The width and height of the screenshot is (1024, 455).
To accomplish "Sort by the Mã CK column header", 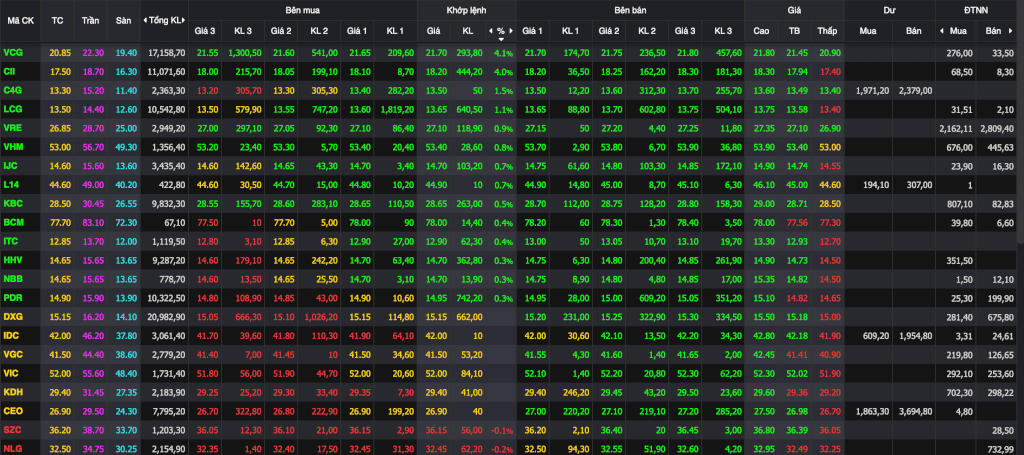I will coord(20,20).
